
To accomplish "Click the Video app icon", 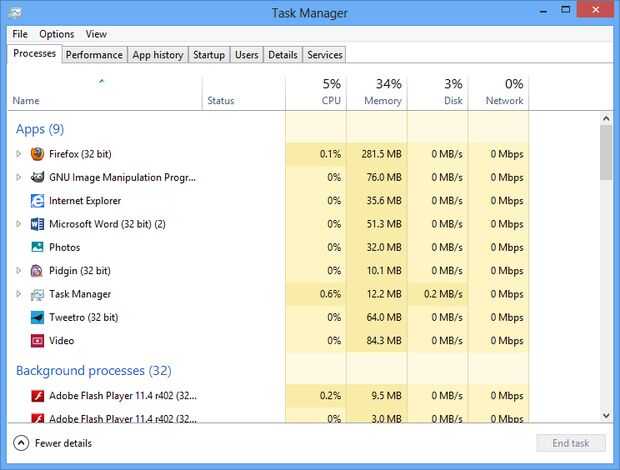I will click(x=37, y=340).
